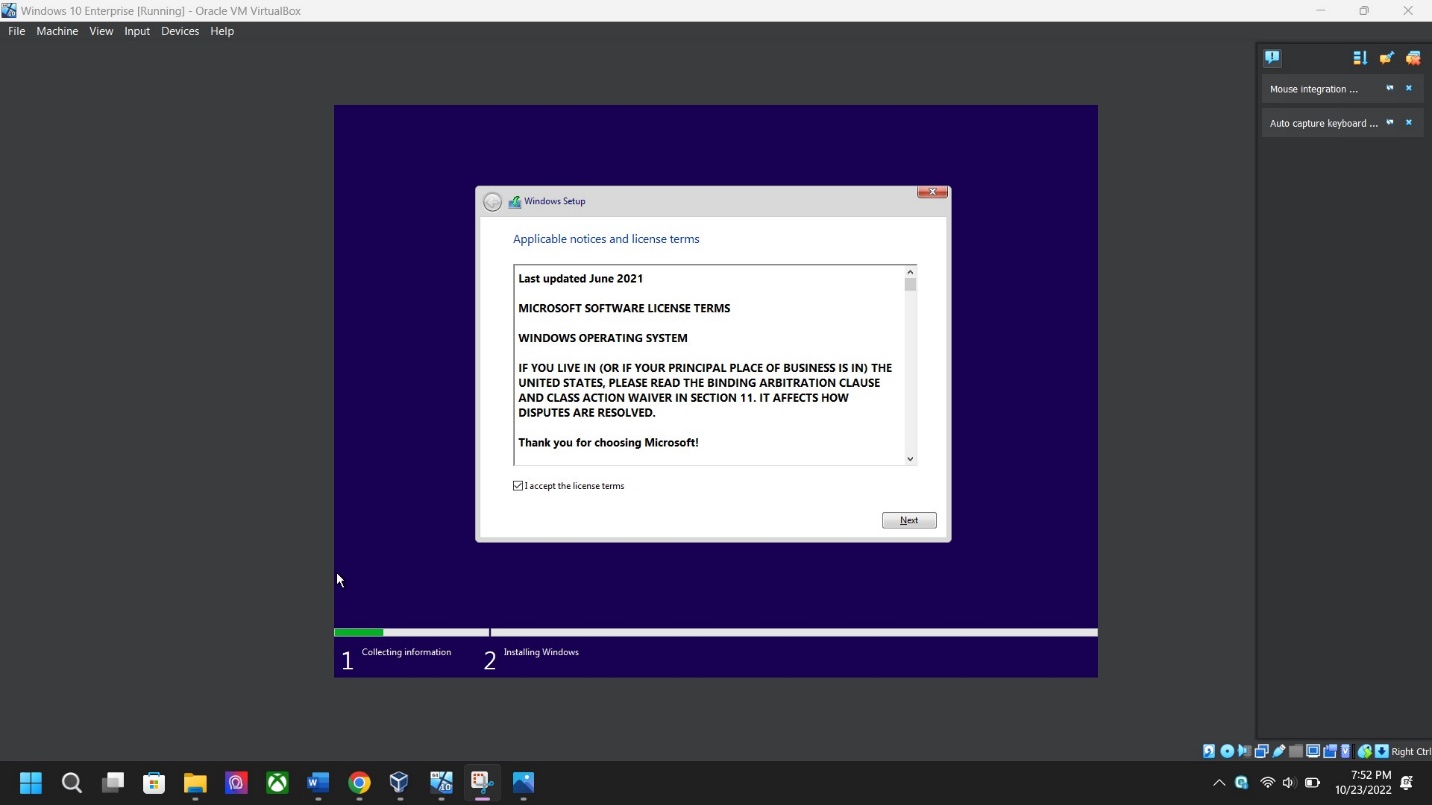This screenshot has height=805, width=1432.
Task: Click the sort notifications icon
Action: click(x=1360, y=58)
